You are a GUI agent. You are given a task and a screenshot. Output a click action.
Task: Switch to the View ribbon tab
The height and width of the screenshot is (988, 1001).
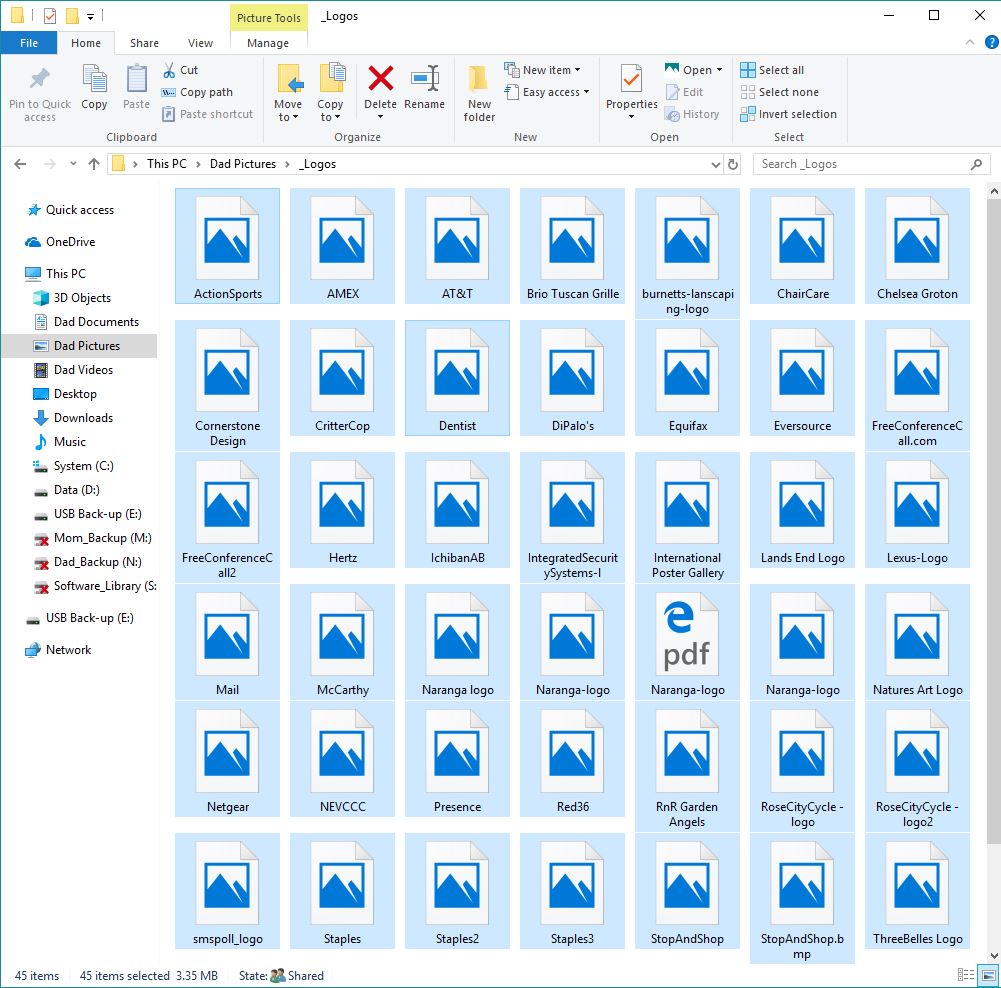point(200,43)
